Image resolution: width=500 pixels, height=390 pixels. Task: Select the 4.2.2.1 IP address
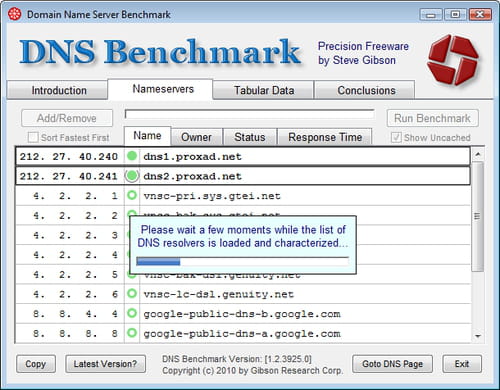(75, 196)
